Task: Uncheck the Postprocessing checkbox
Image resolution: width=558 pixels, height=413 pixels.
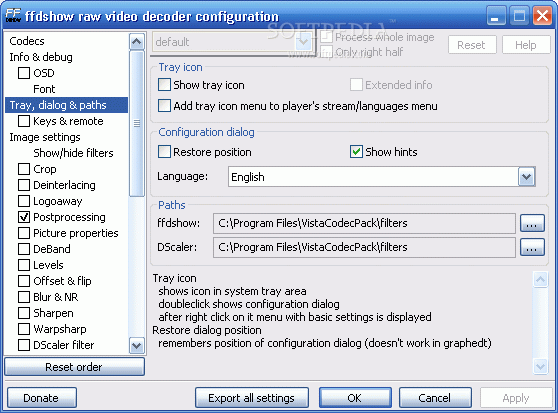Action: tap(24, 217)
